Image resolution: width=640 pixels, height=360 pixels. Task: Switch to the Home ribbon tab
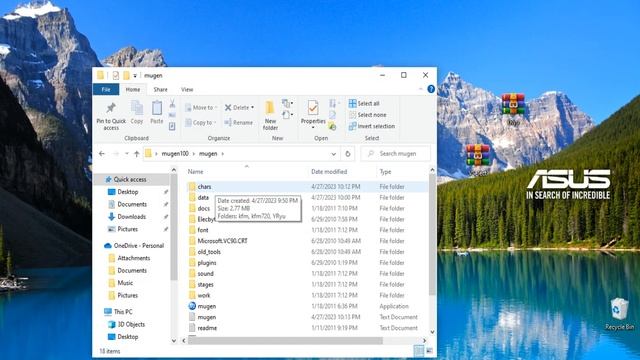coord(133,89)
